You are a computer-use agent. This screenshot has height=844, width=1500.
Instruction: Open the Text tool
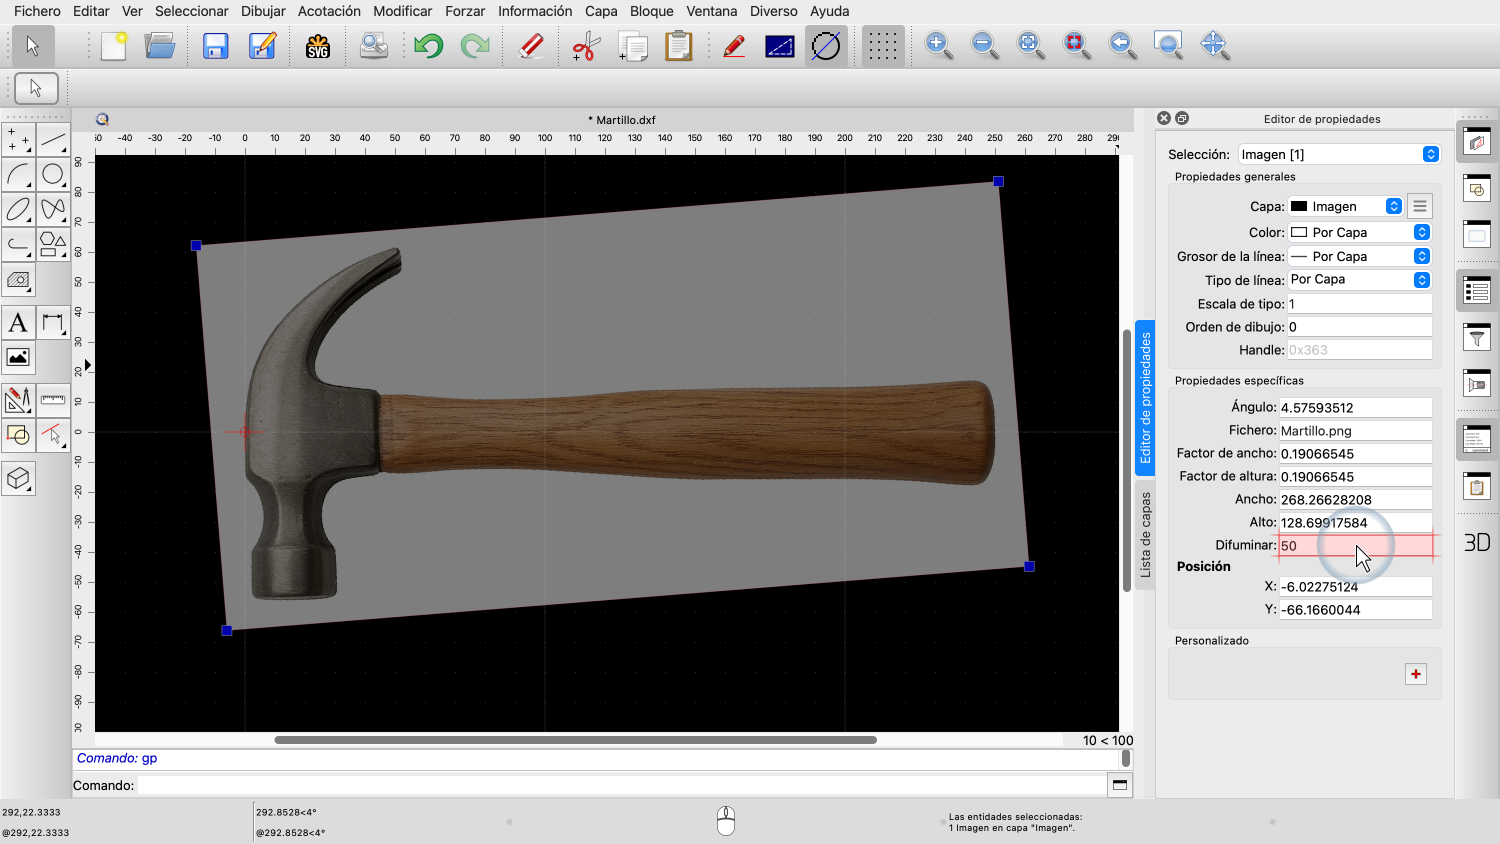click(x=18, y=323)
